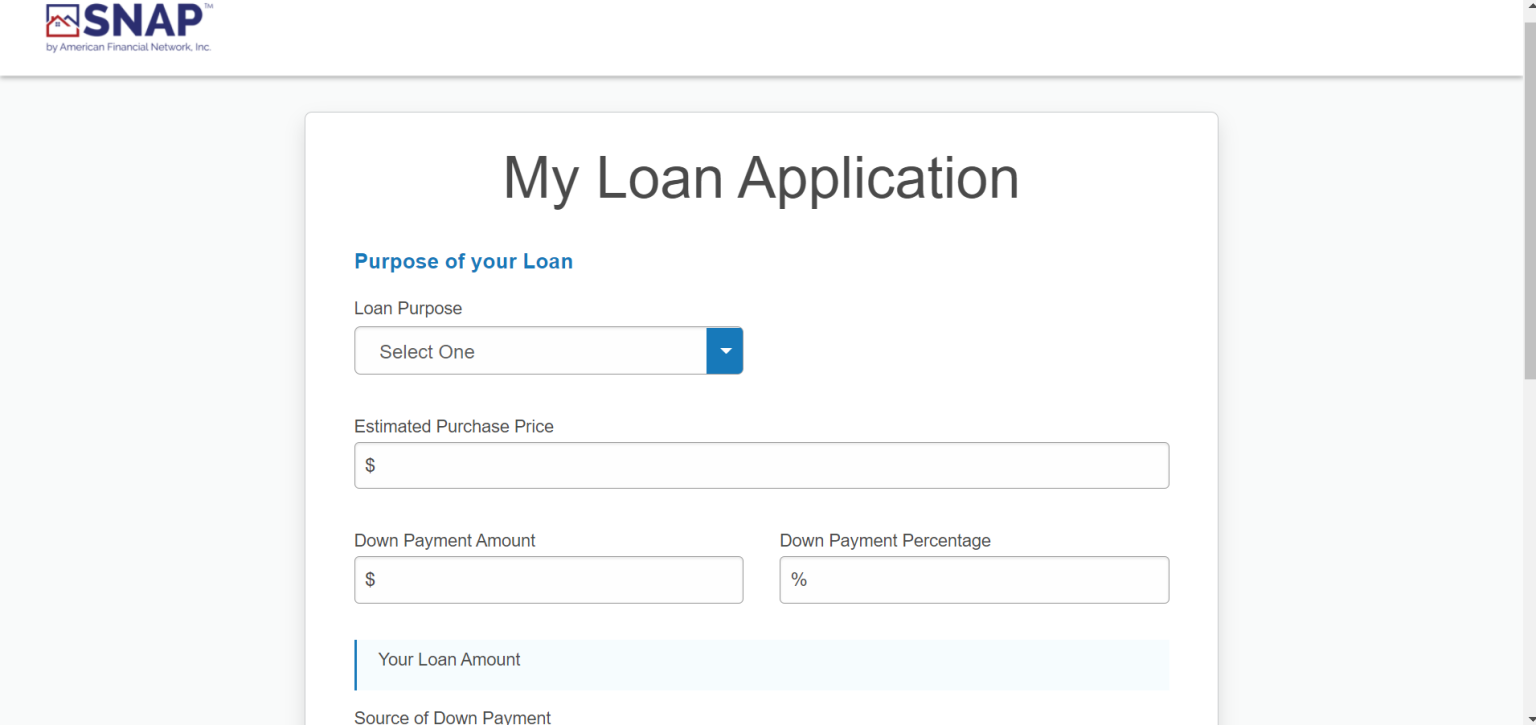1536x725 pixels.
Task: Click the SNAP logo in the header
Action: 129,27
